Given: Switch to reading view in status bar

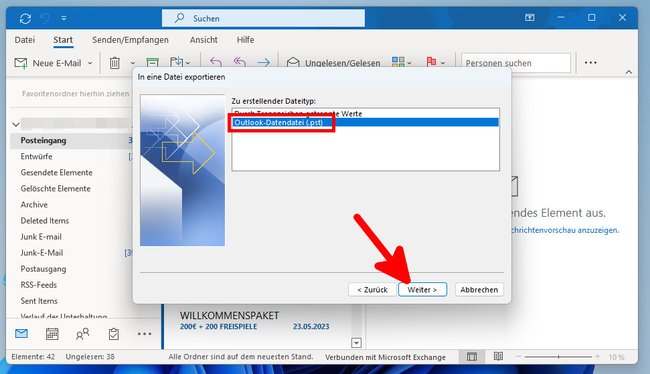Looking at the screenshot, I should 498,357.
